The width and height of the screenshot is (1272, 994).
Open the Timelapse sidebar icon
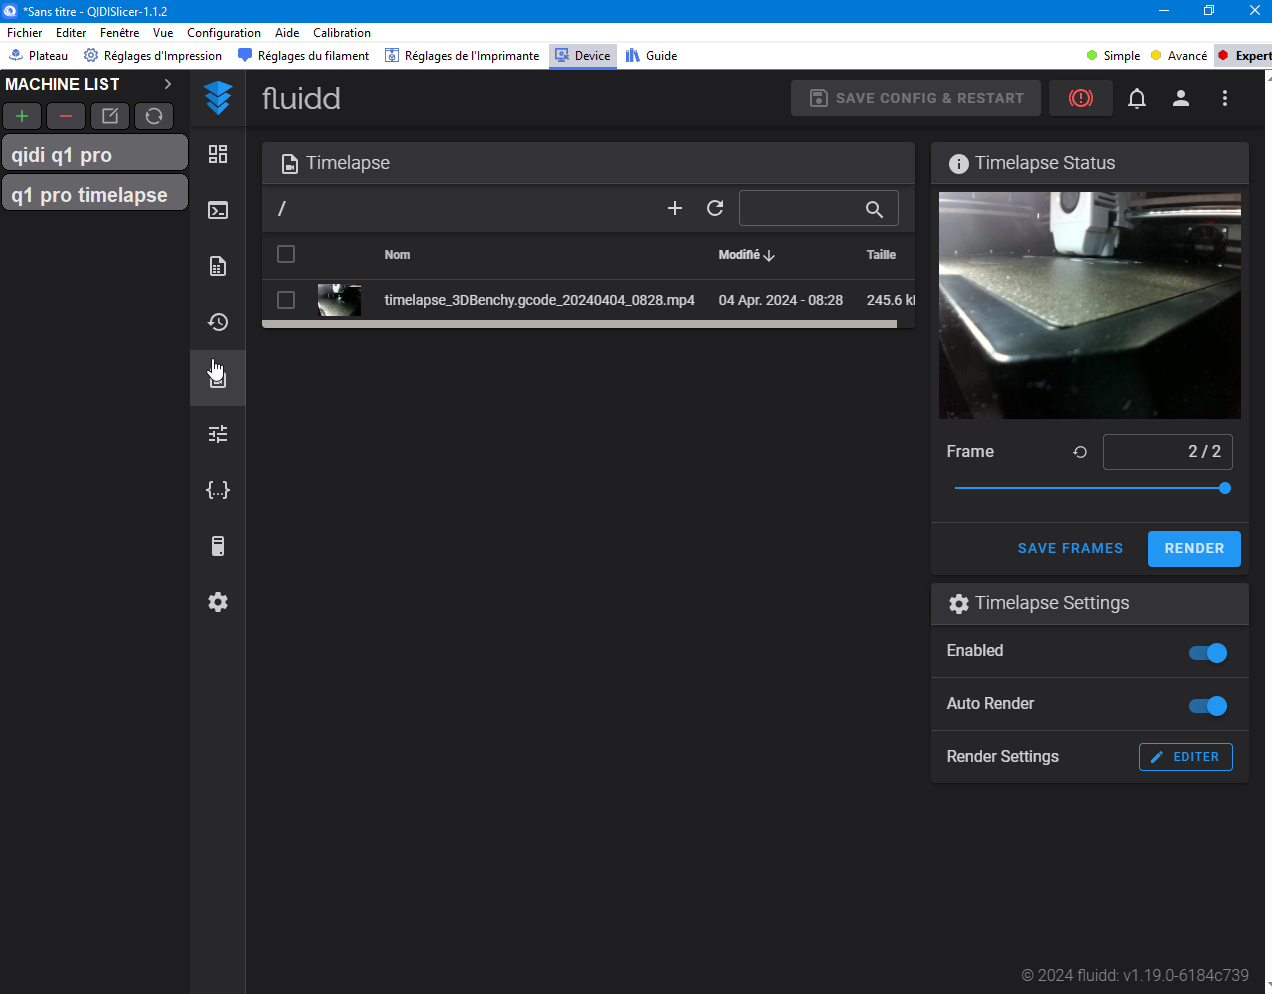218,378
